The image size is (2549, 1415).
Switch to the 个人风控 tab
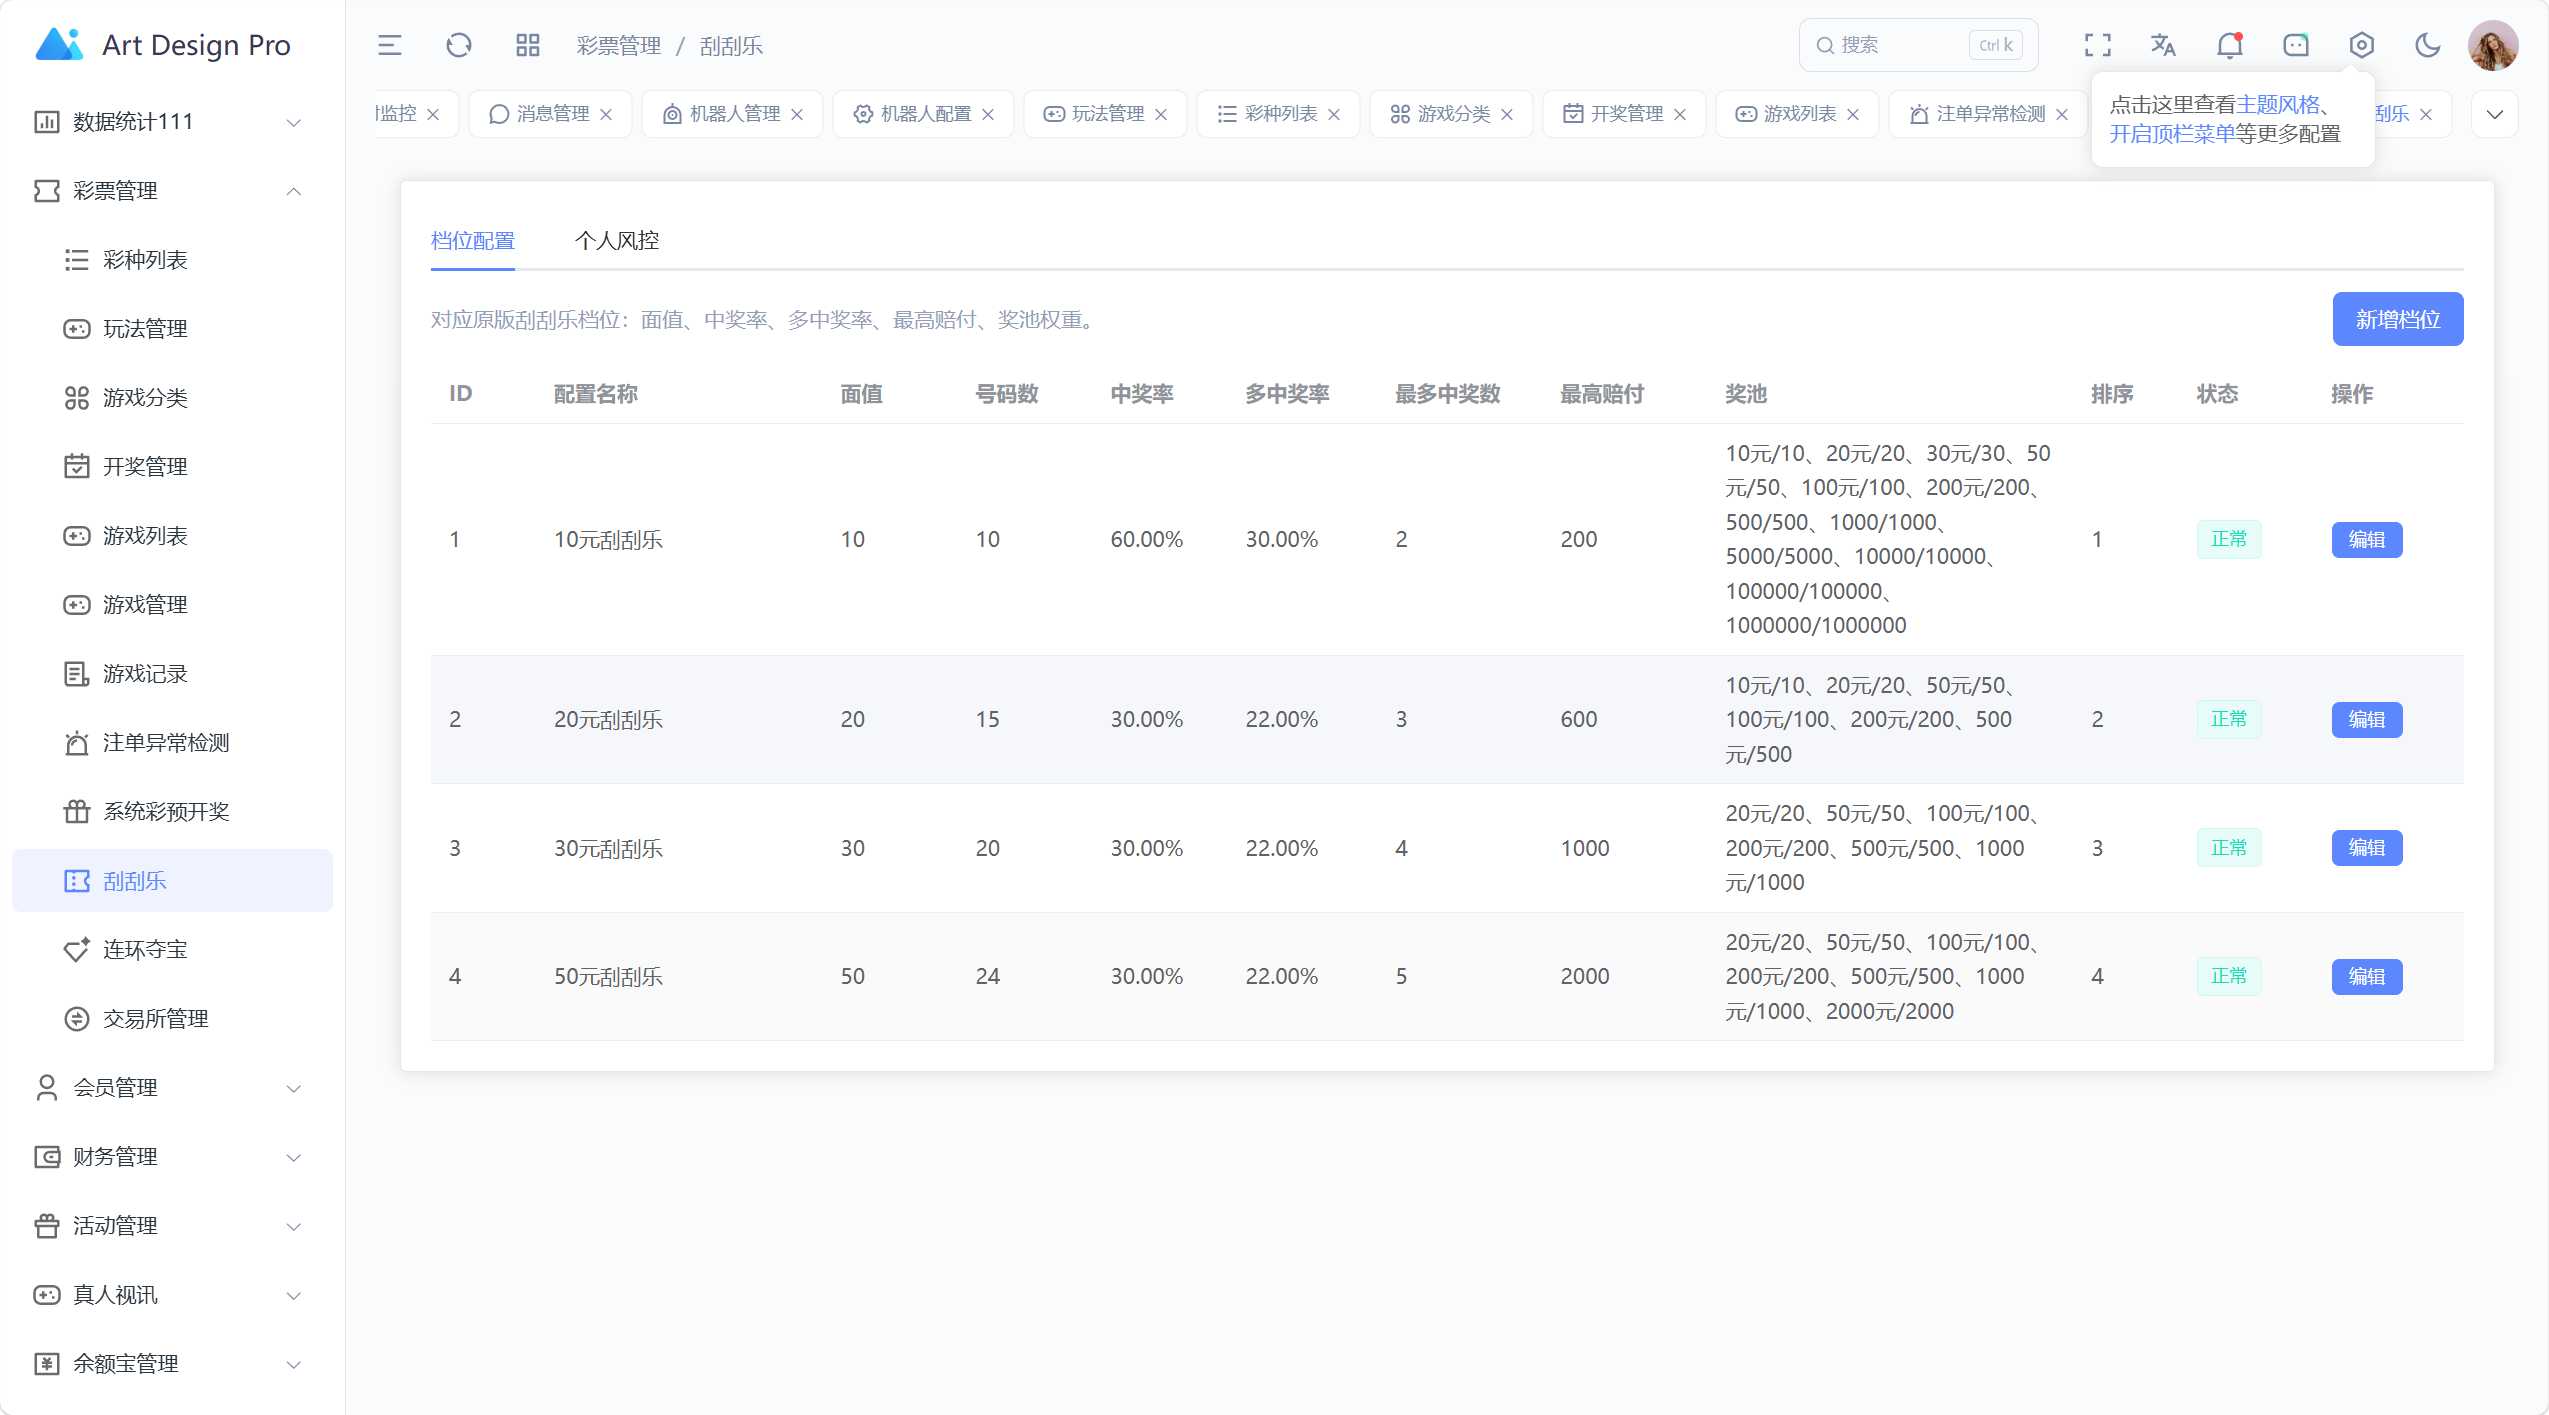(617, 241)
